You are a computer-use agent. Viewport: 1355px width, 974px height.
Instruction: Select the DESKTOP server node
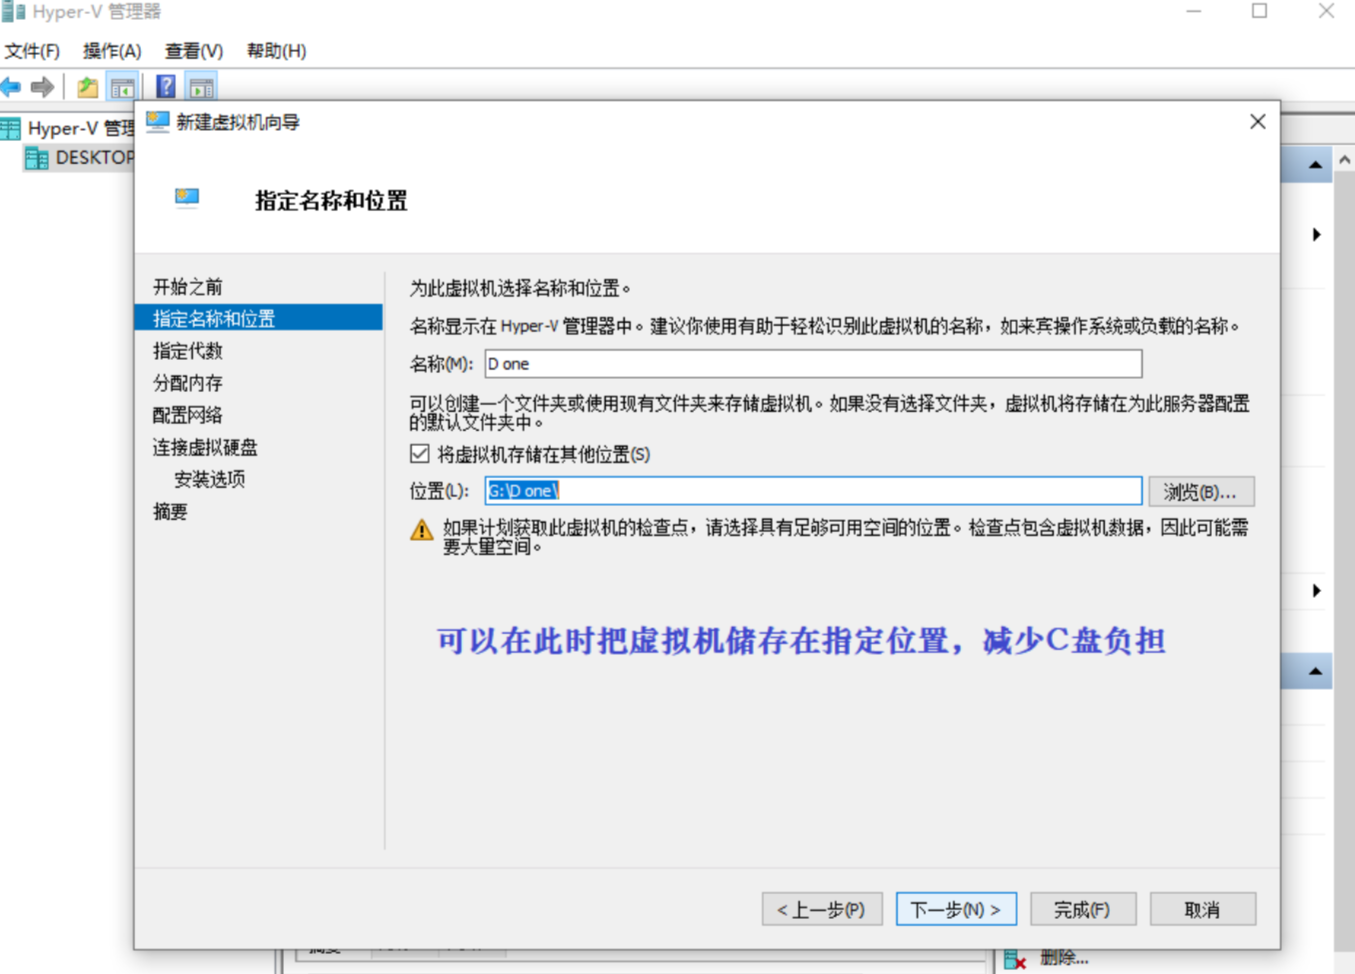[x=80, y=158]
